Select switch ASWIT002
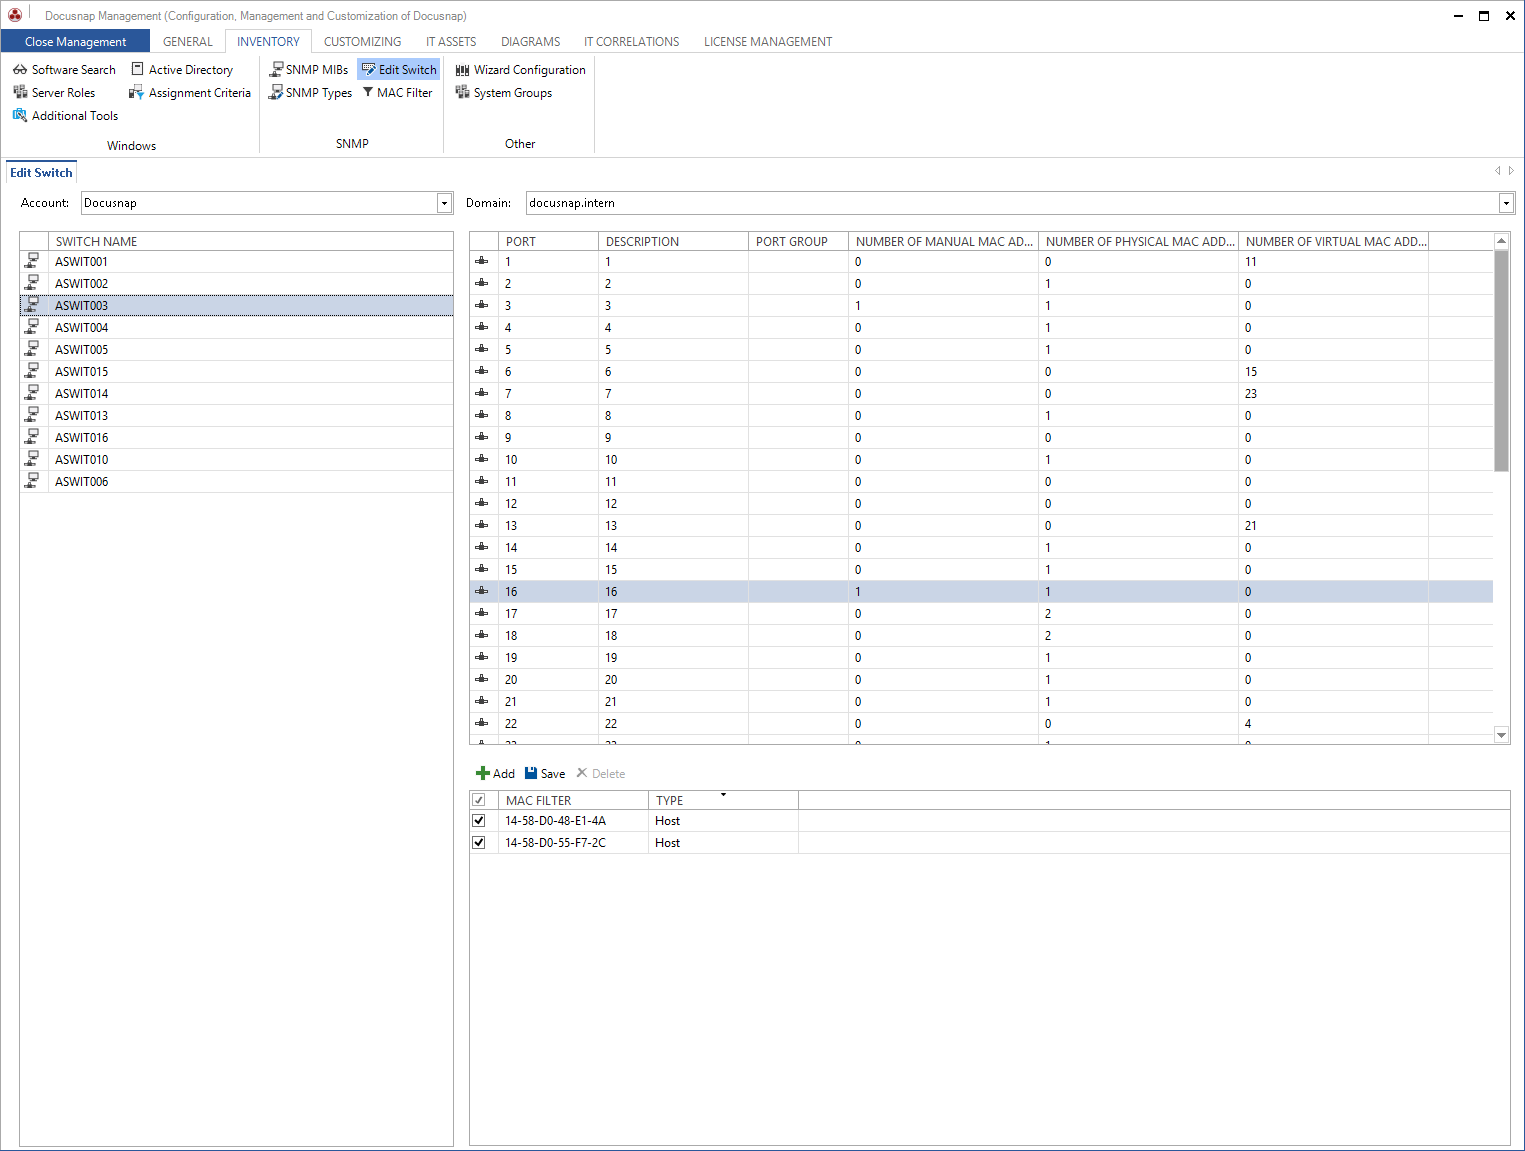This screenshot has height=1151, width=1525. (236, 284)
